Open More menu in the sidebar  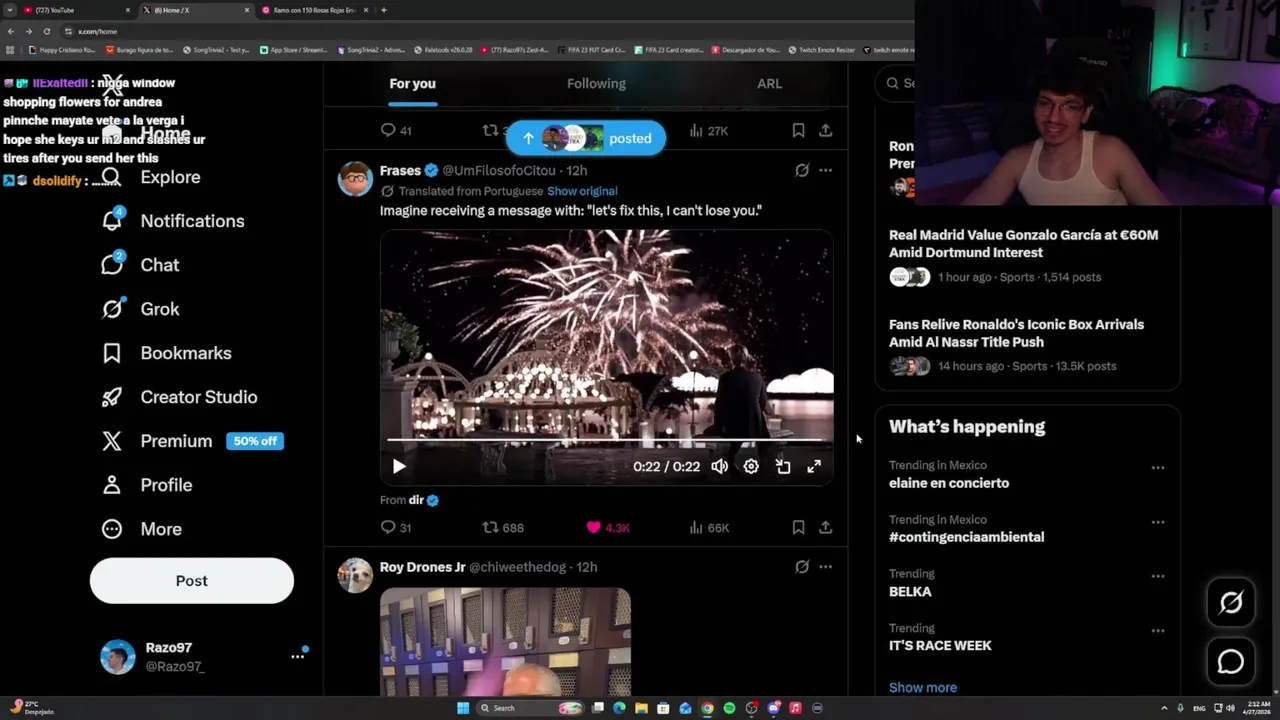pos(141,529)
